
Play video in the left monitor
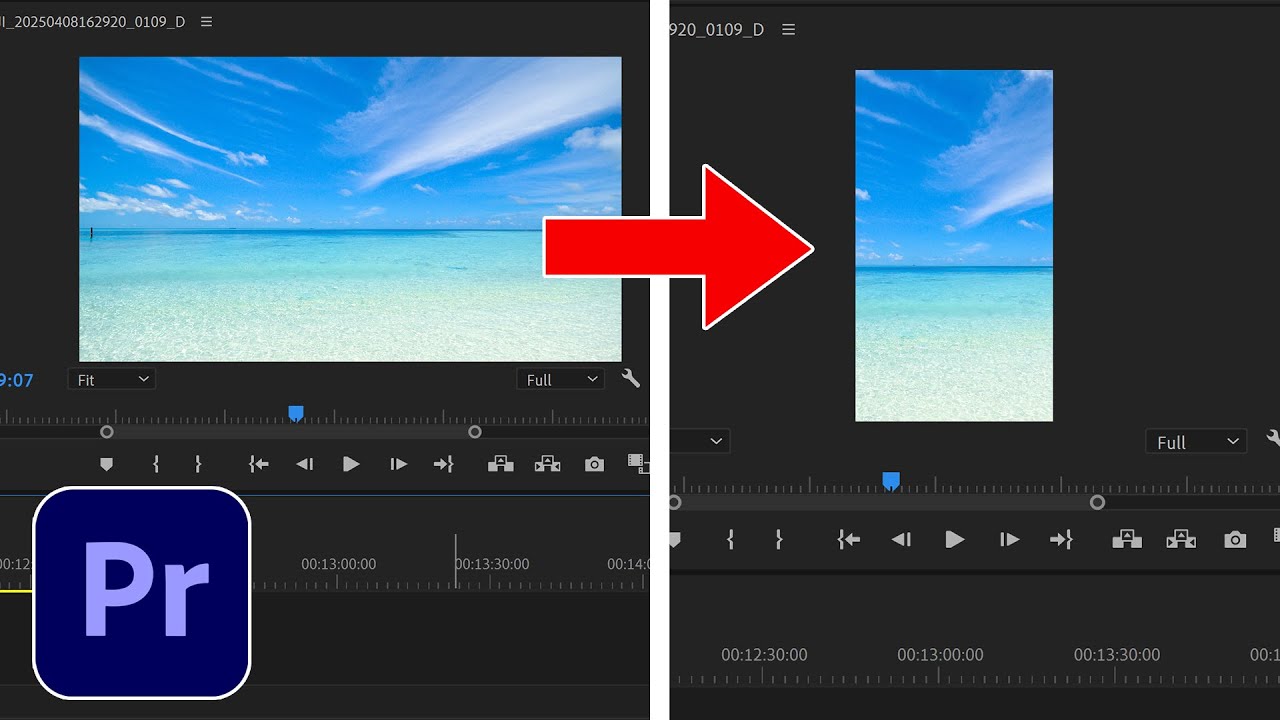tap(351, 464)
